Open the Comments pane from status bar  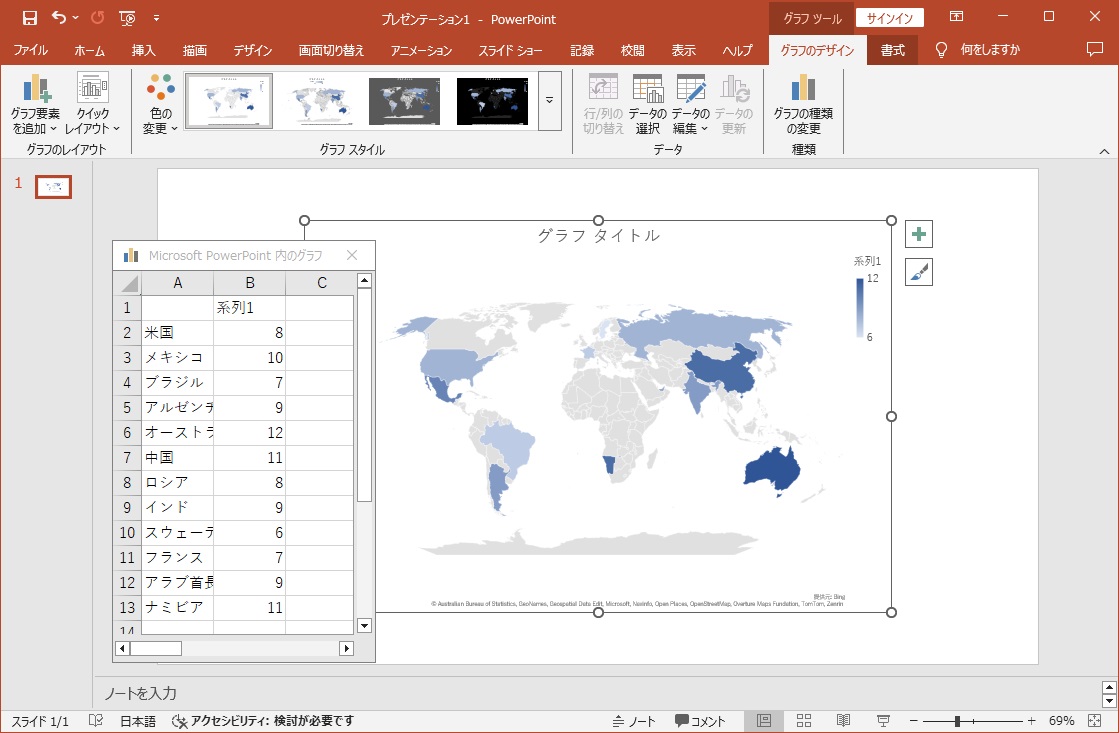(700, 721)
